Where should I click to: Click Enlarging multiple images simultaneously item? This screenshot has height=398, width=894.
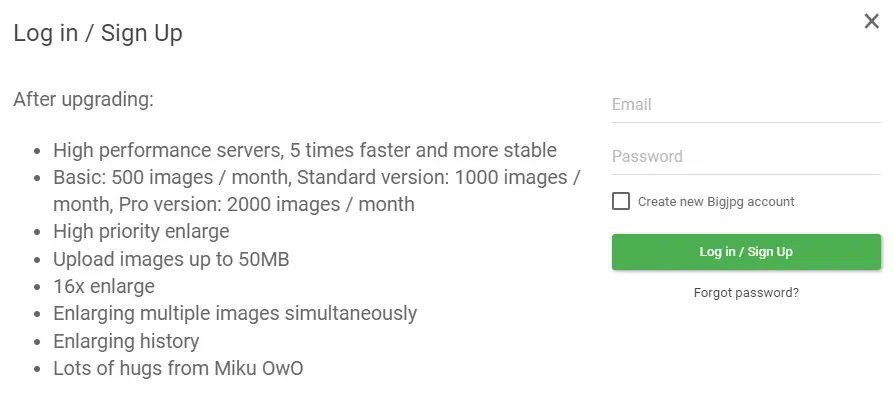[x=235, y=314]
